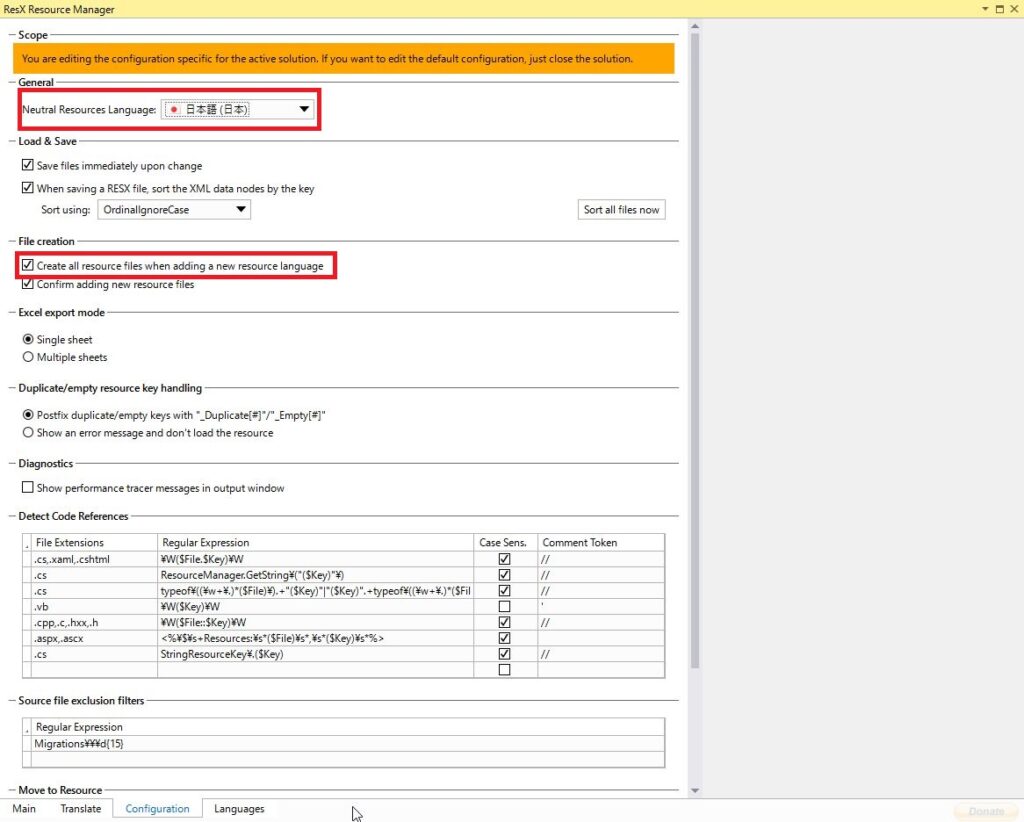Toggle Case Sens. checkbox for .vb row
This screenshot has height=822, width=1024.
coord(504,607)
